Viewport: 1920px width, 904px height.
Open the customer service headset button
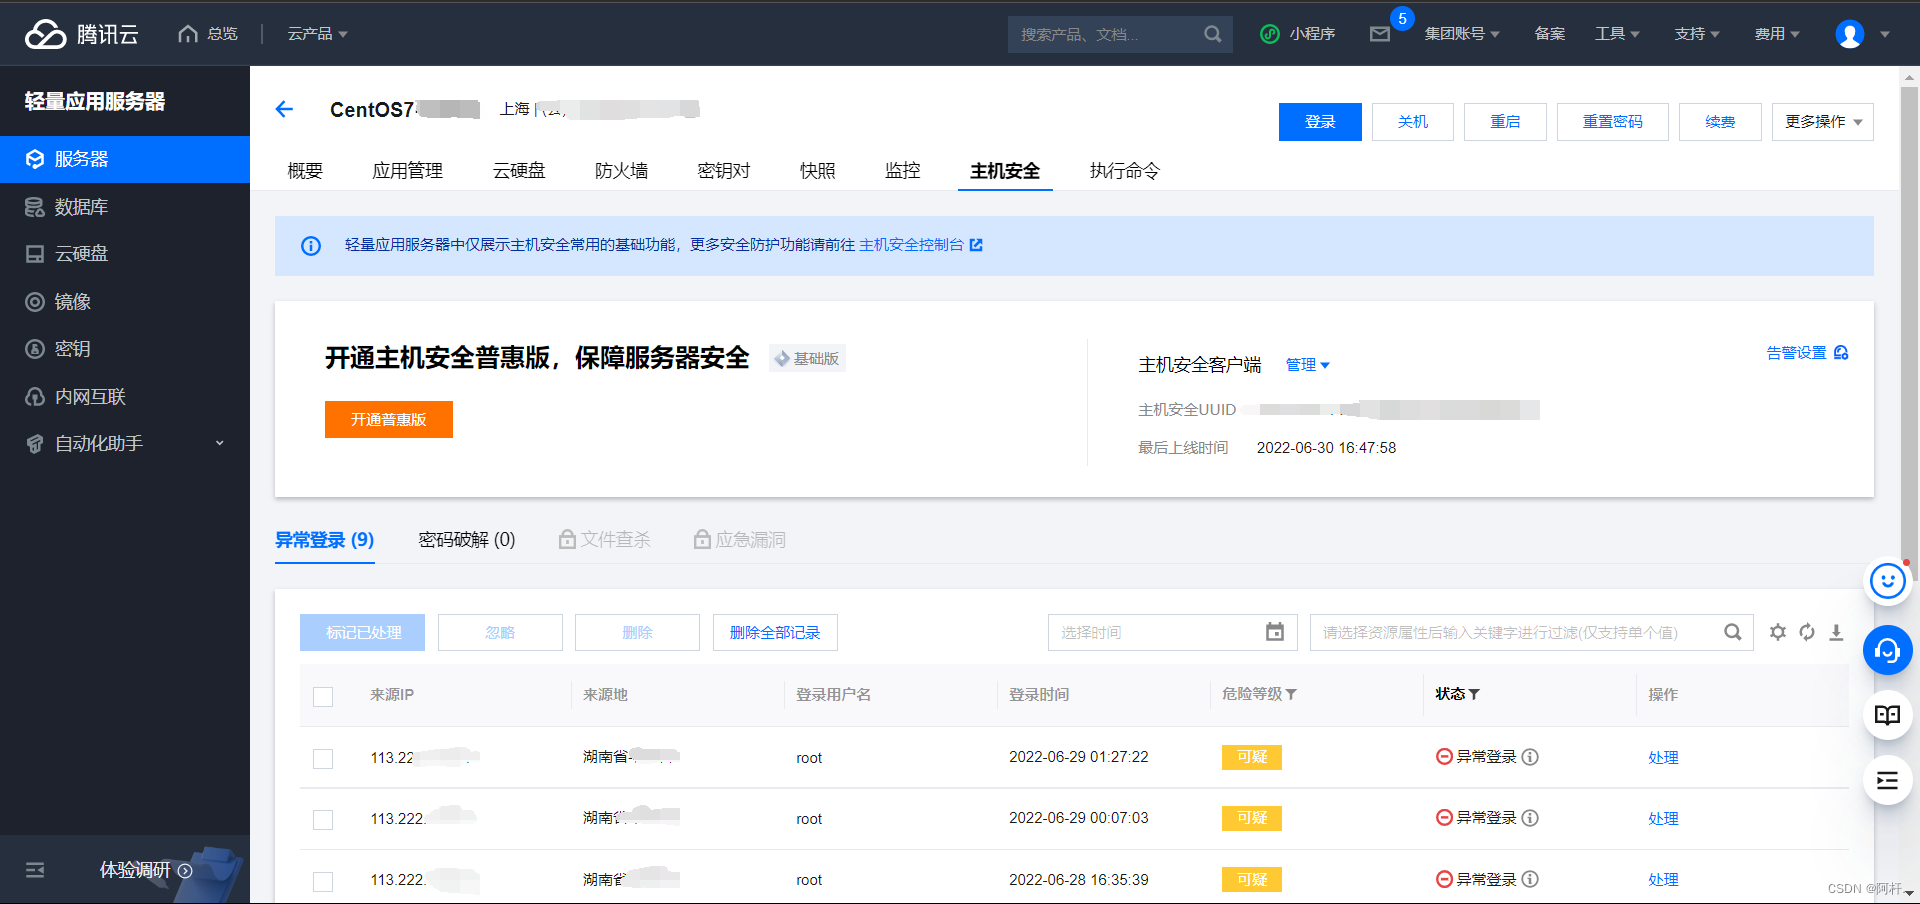(x=1888, y=651)
